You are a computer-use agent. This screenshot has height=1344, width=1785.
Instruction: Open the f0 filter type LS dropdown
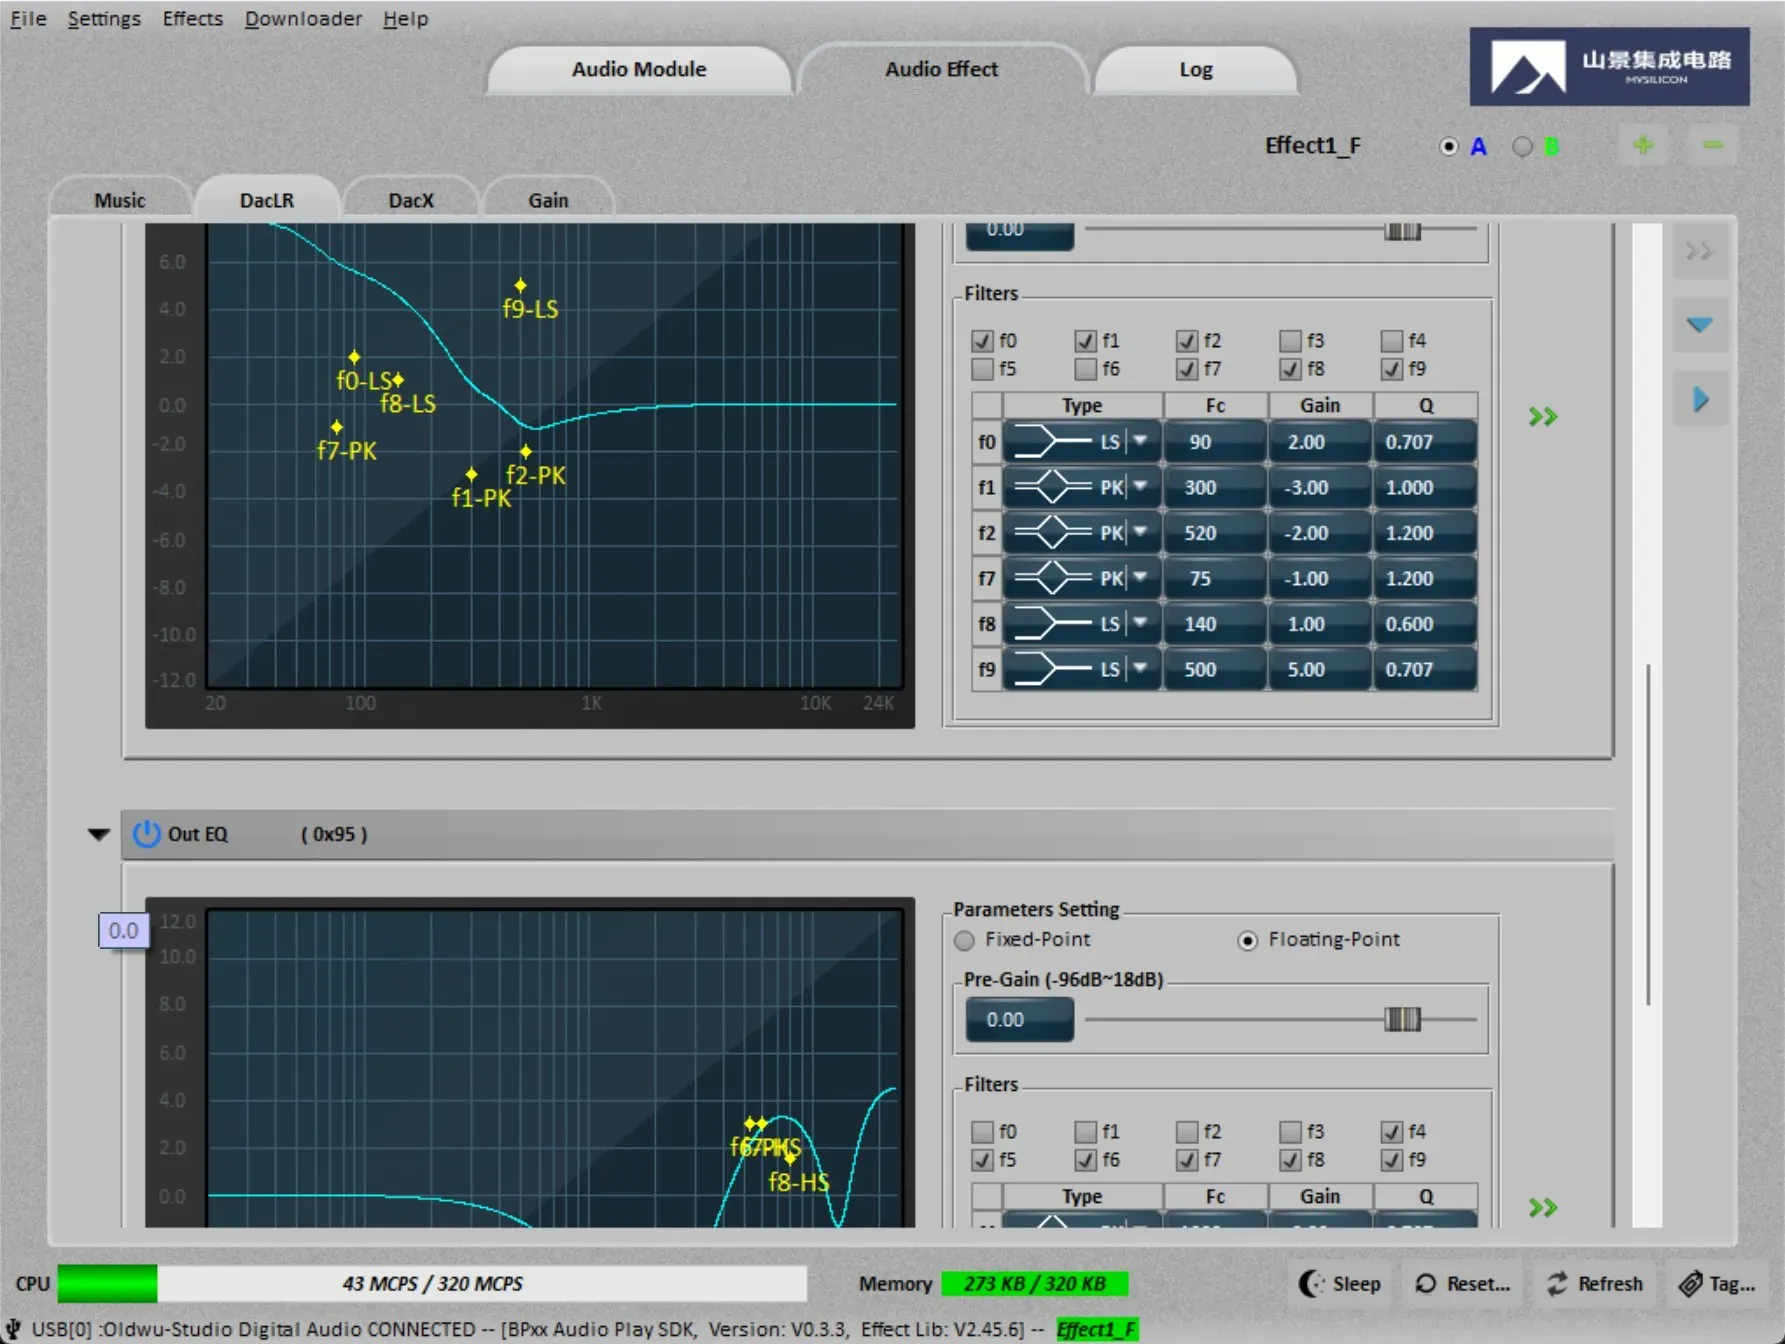[x=1140, y=441]
